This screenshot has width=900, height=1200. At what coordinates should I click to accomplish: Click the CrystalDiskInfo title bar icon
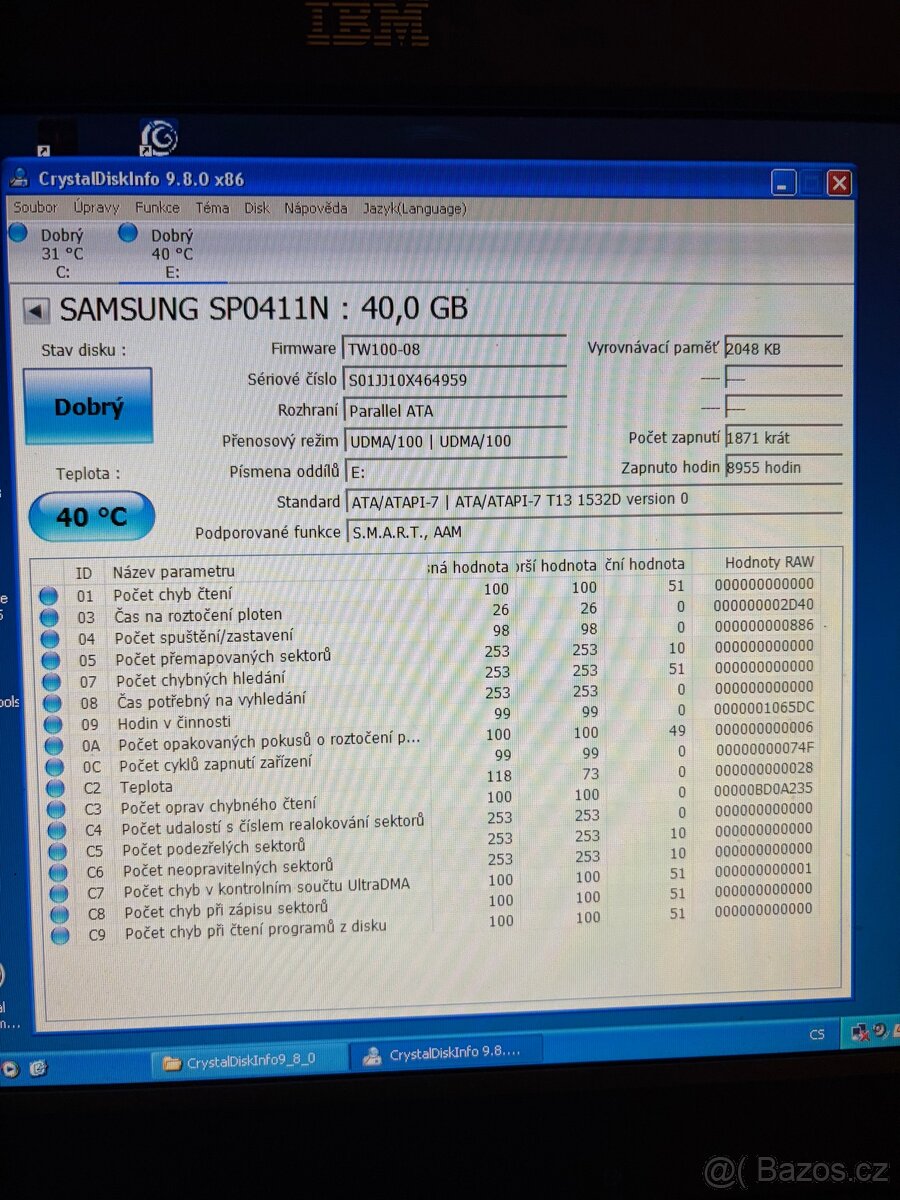pos(20,179)
